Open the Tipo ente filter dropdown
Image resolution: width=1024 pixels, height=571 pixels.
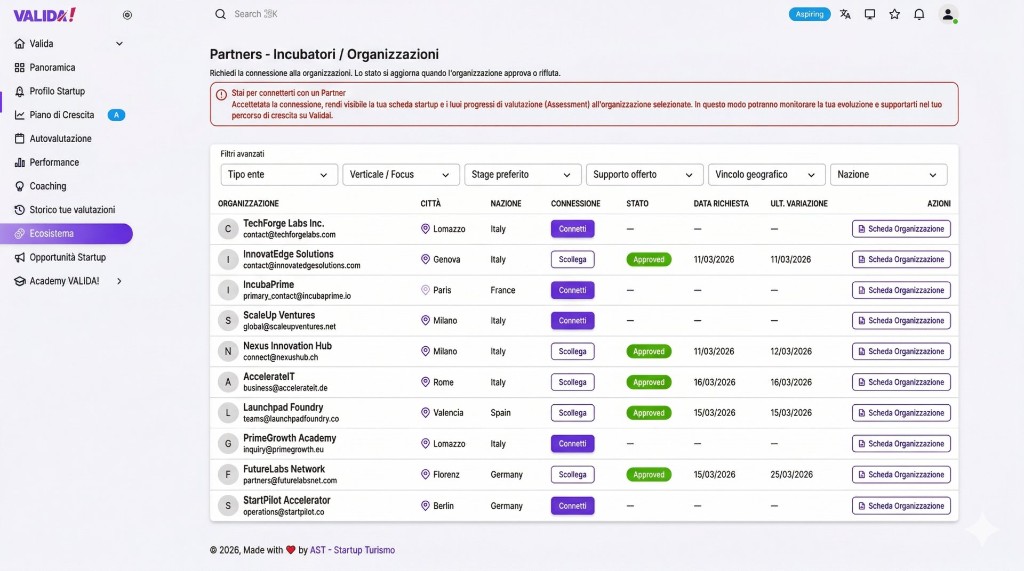click(x=279, y=175)
